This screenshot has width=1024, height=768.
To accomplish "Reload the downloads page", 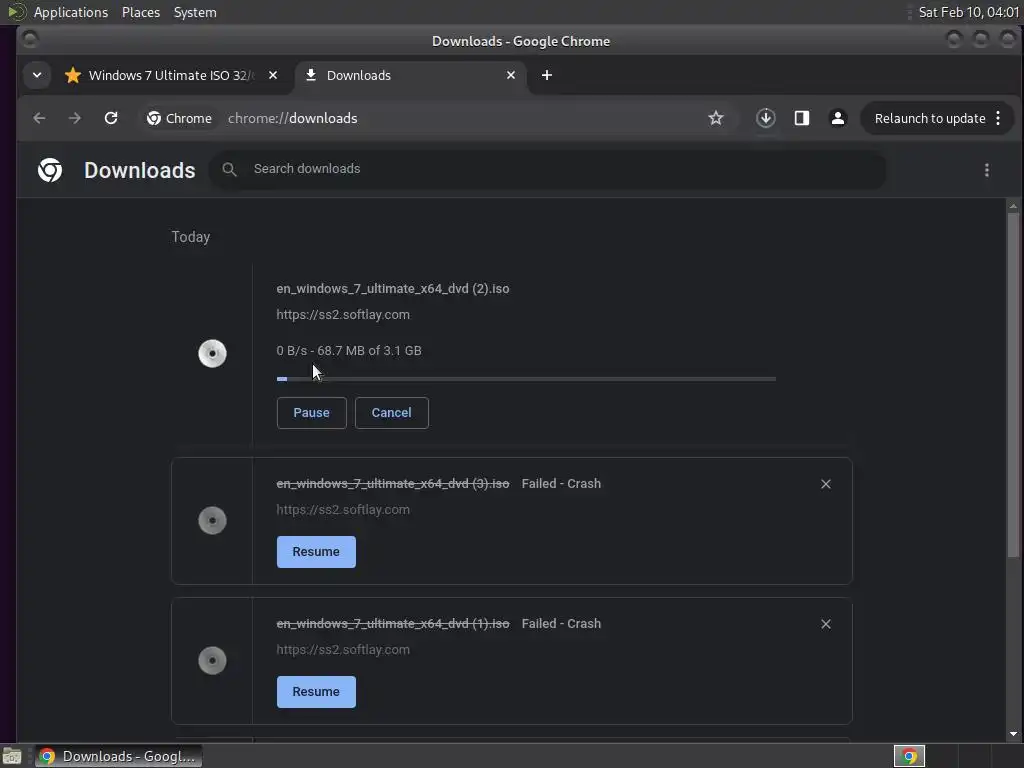I will [111, 118].
